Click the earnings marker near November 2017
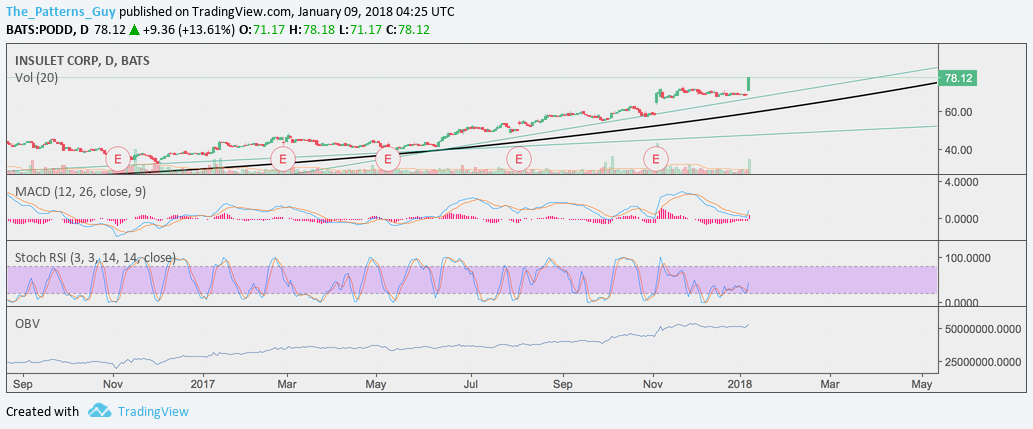This screenshot has height=429, width=1033. pos(656,159)
